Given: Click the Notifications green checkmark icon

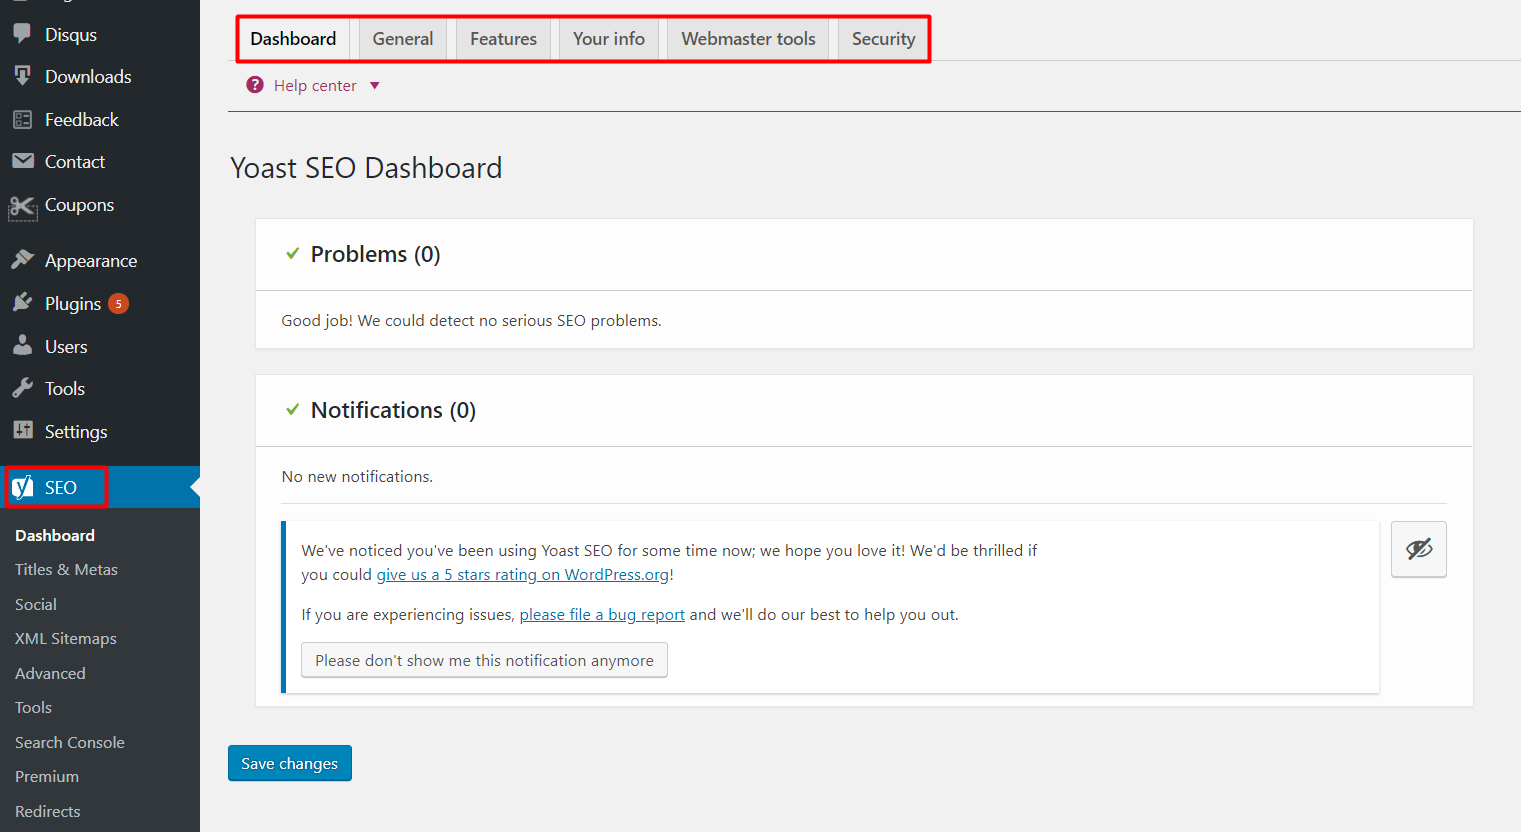Looking at the screenshot, I should [292, 409].
